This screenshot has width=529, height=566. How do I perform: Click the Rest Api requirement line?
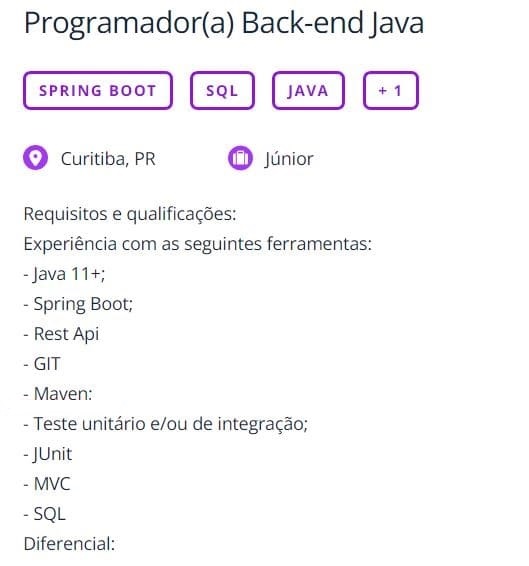click(61, 334)
